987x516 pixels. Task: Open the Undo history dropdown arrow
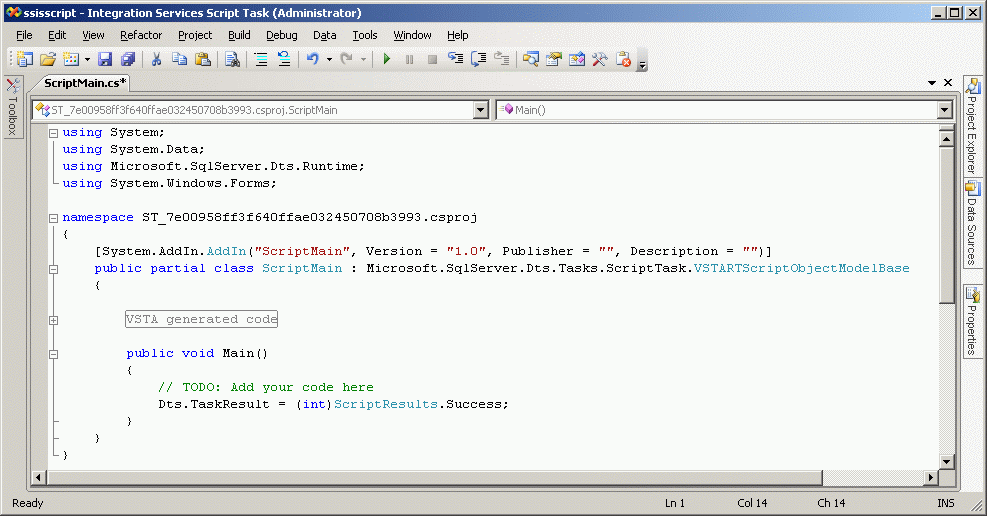329,59
